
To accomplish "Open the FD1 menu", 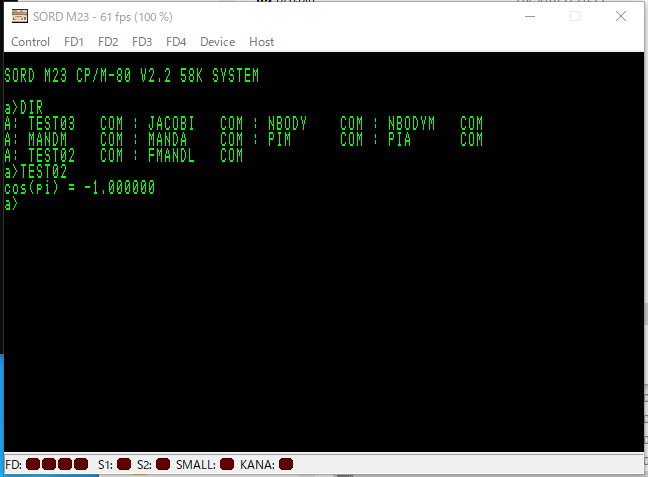I will click(x=74, y=42).
